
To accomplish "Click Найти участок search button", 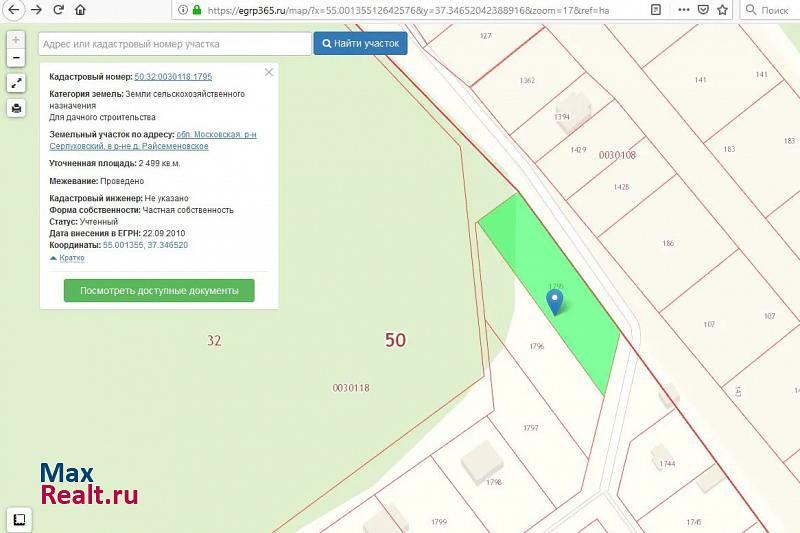I will [360, 44].
